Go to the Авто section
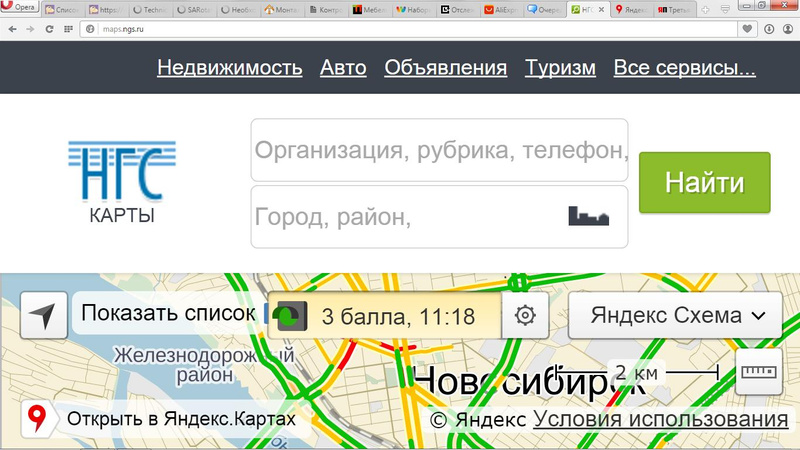 pyautogui.click(x=343, y=68)
